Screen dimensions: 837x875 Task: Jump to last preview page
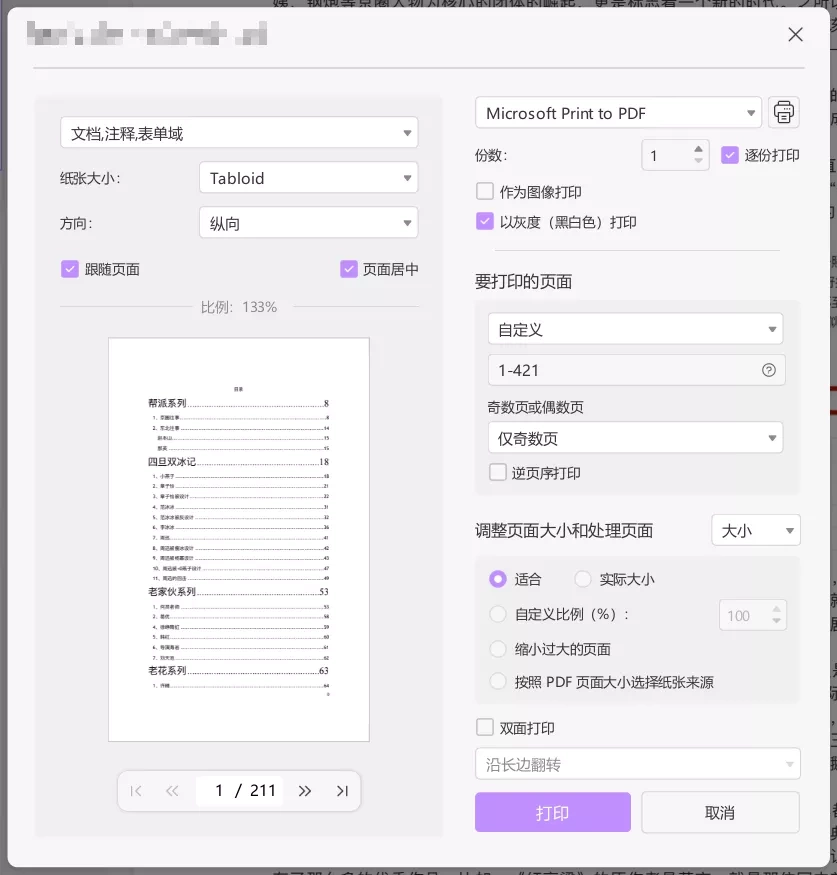pyautogui.click(x=342, y=791)
